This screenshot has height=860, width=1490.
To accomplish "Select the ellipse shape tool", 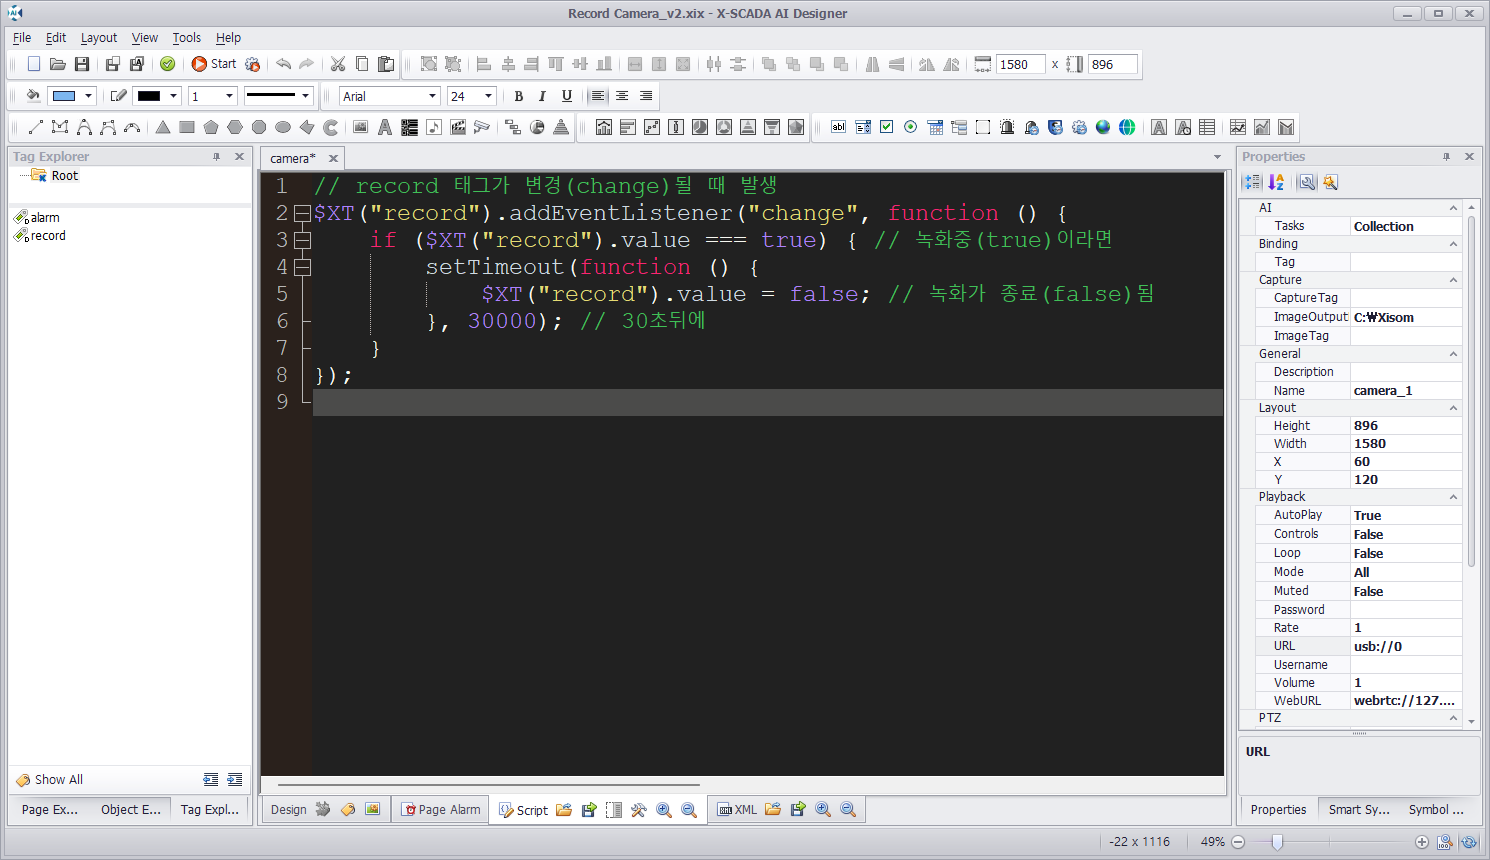I will [283, 127].
